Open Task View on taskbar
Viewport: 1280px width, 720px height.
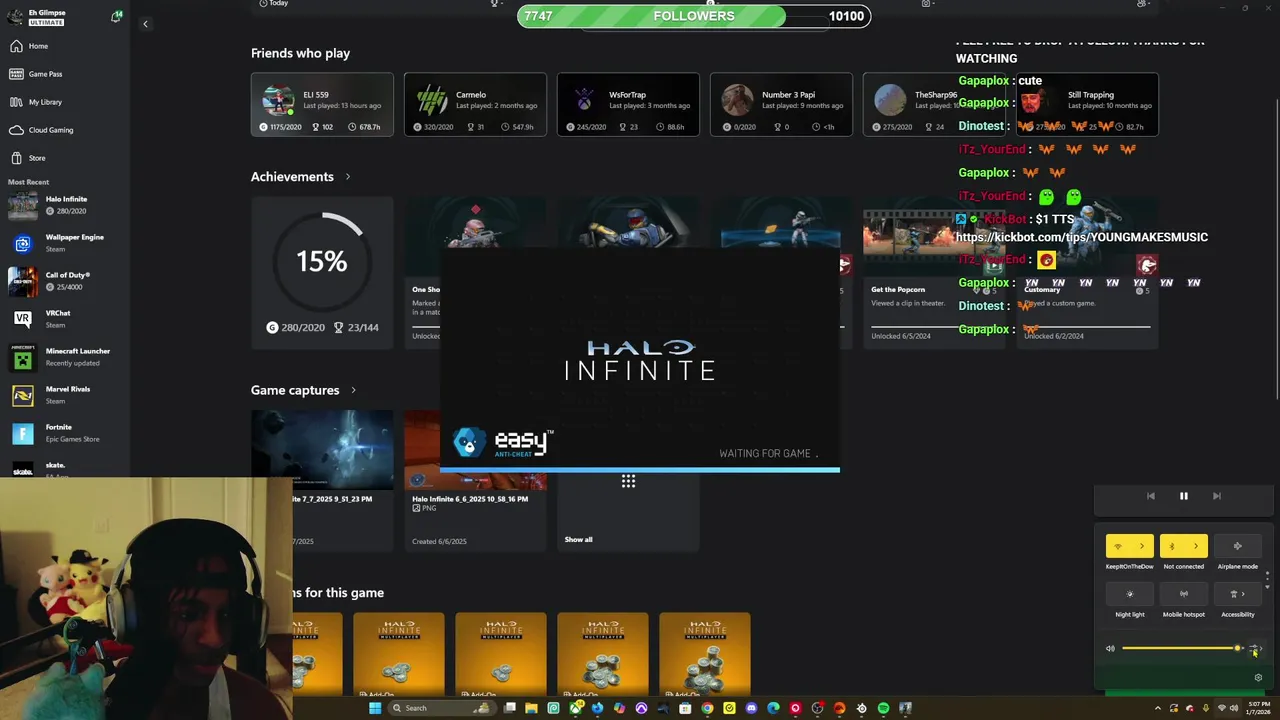(x=510, y=708)
